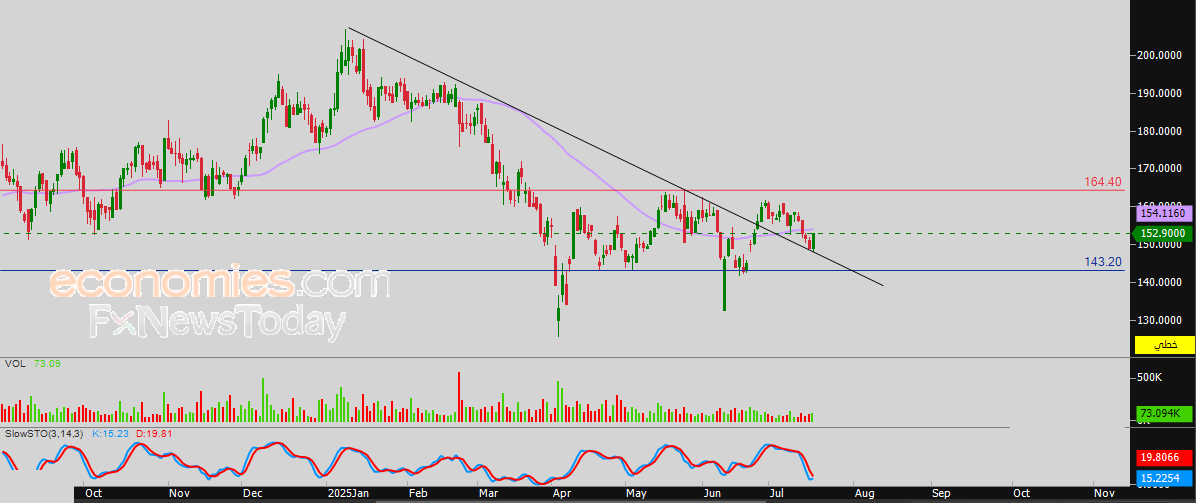Click the Jul label on time axis
The width and height of the screenshot is (1196, 503).
(x=778, y=493)
